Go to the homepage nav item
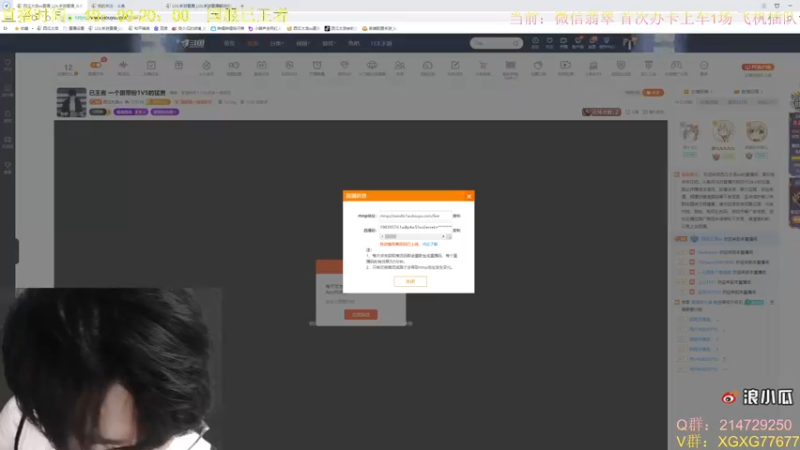Image resolution: width=800 pixels, height=450 pixels. pyautogui.click(x=230, y=43)
